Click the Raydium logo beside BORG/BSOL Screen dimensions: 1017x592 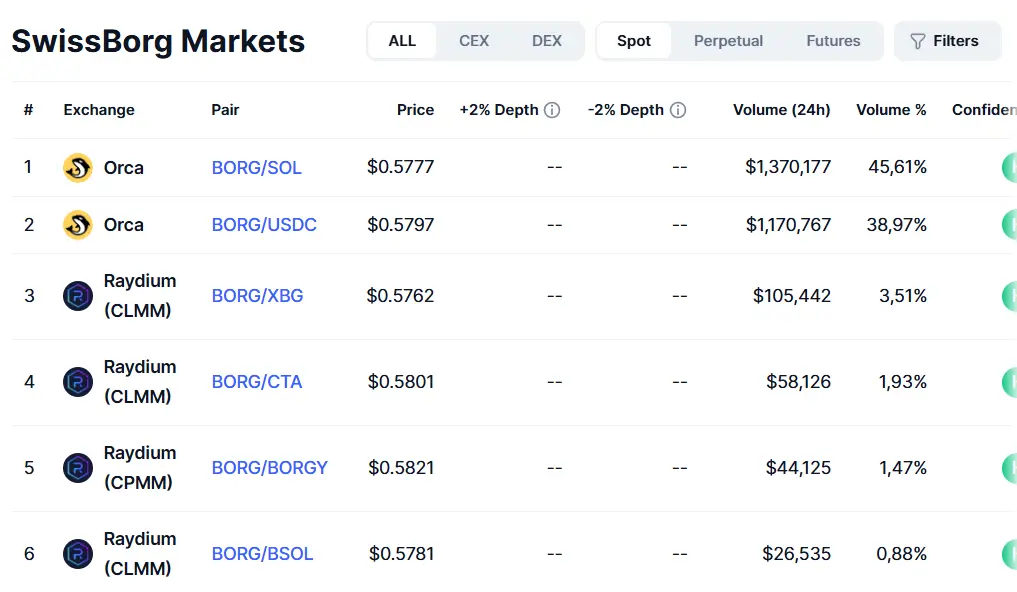78,554
